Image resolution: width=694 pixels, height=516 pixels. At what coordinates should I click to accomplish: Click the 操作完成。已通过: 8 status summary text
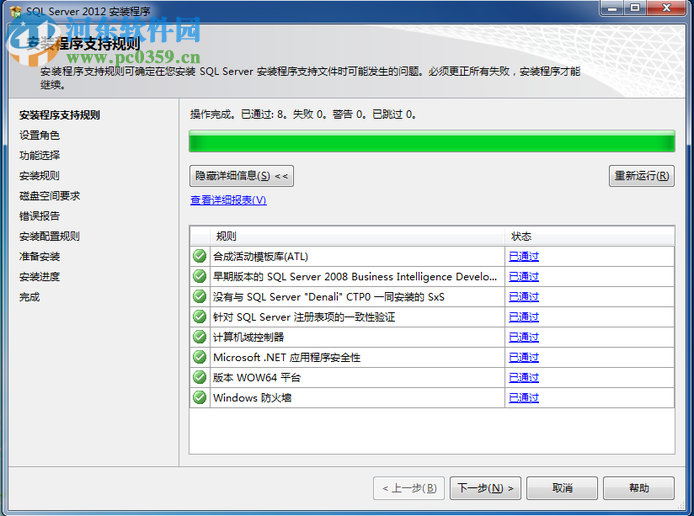(x=303, y=115)
